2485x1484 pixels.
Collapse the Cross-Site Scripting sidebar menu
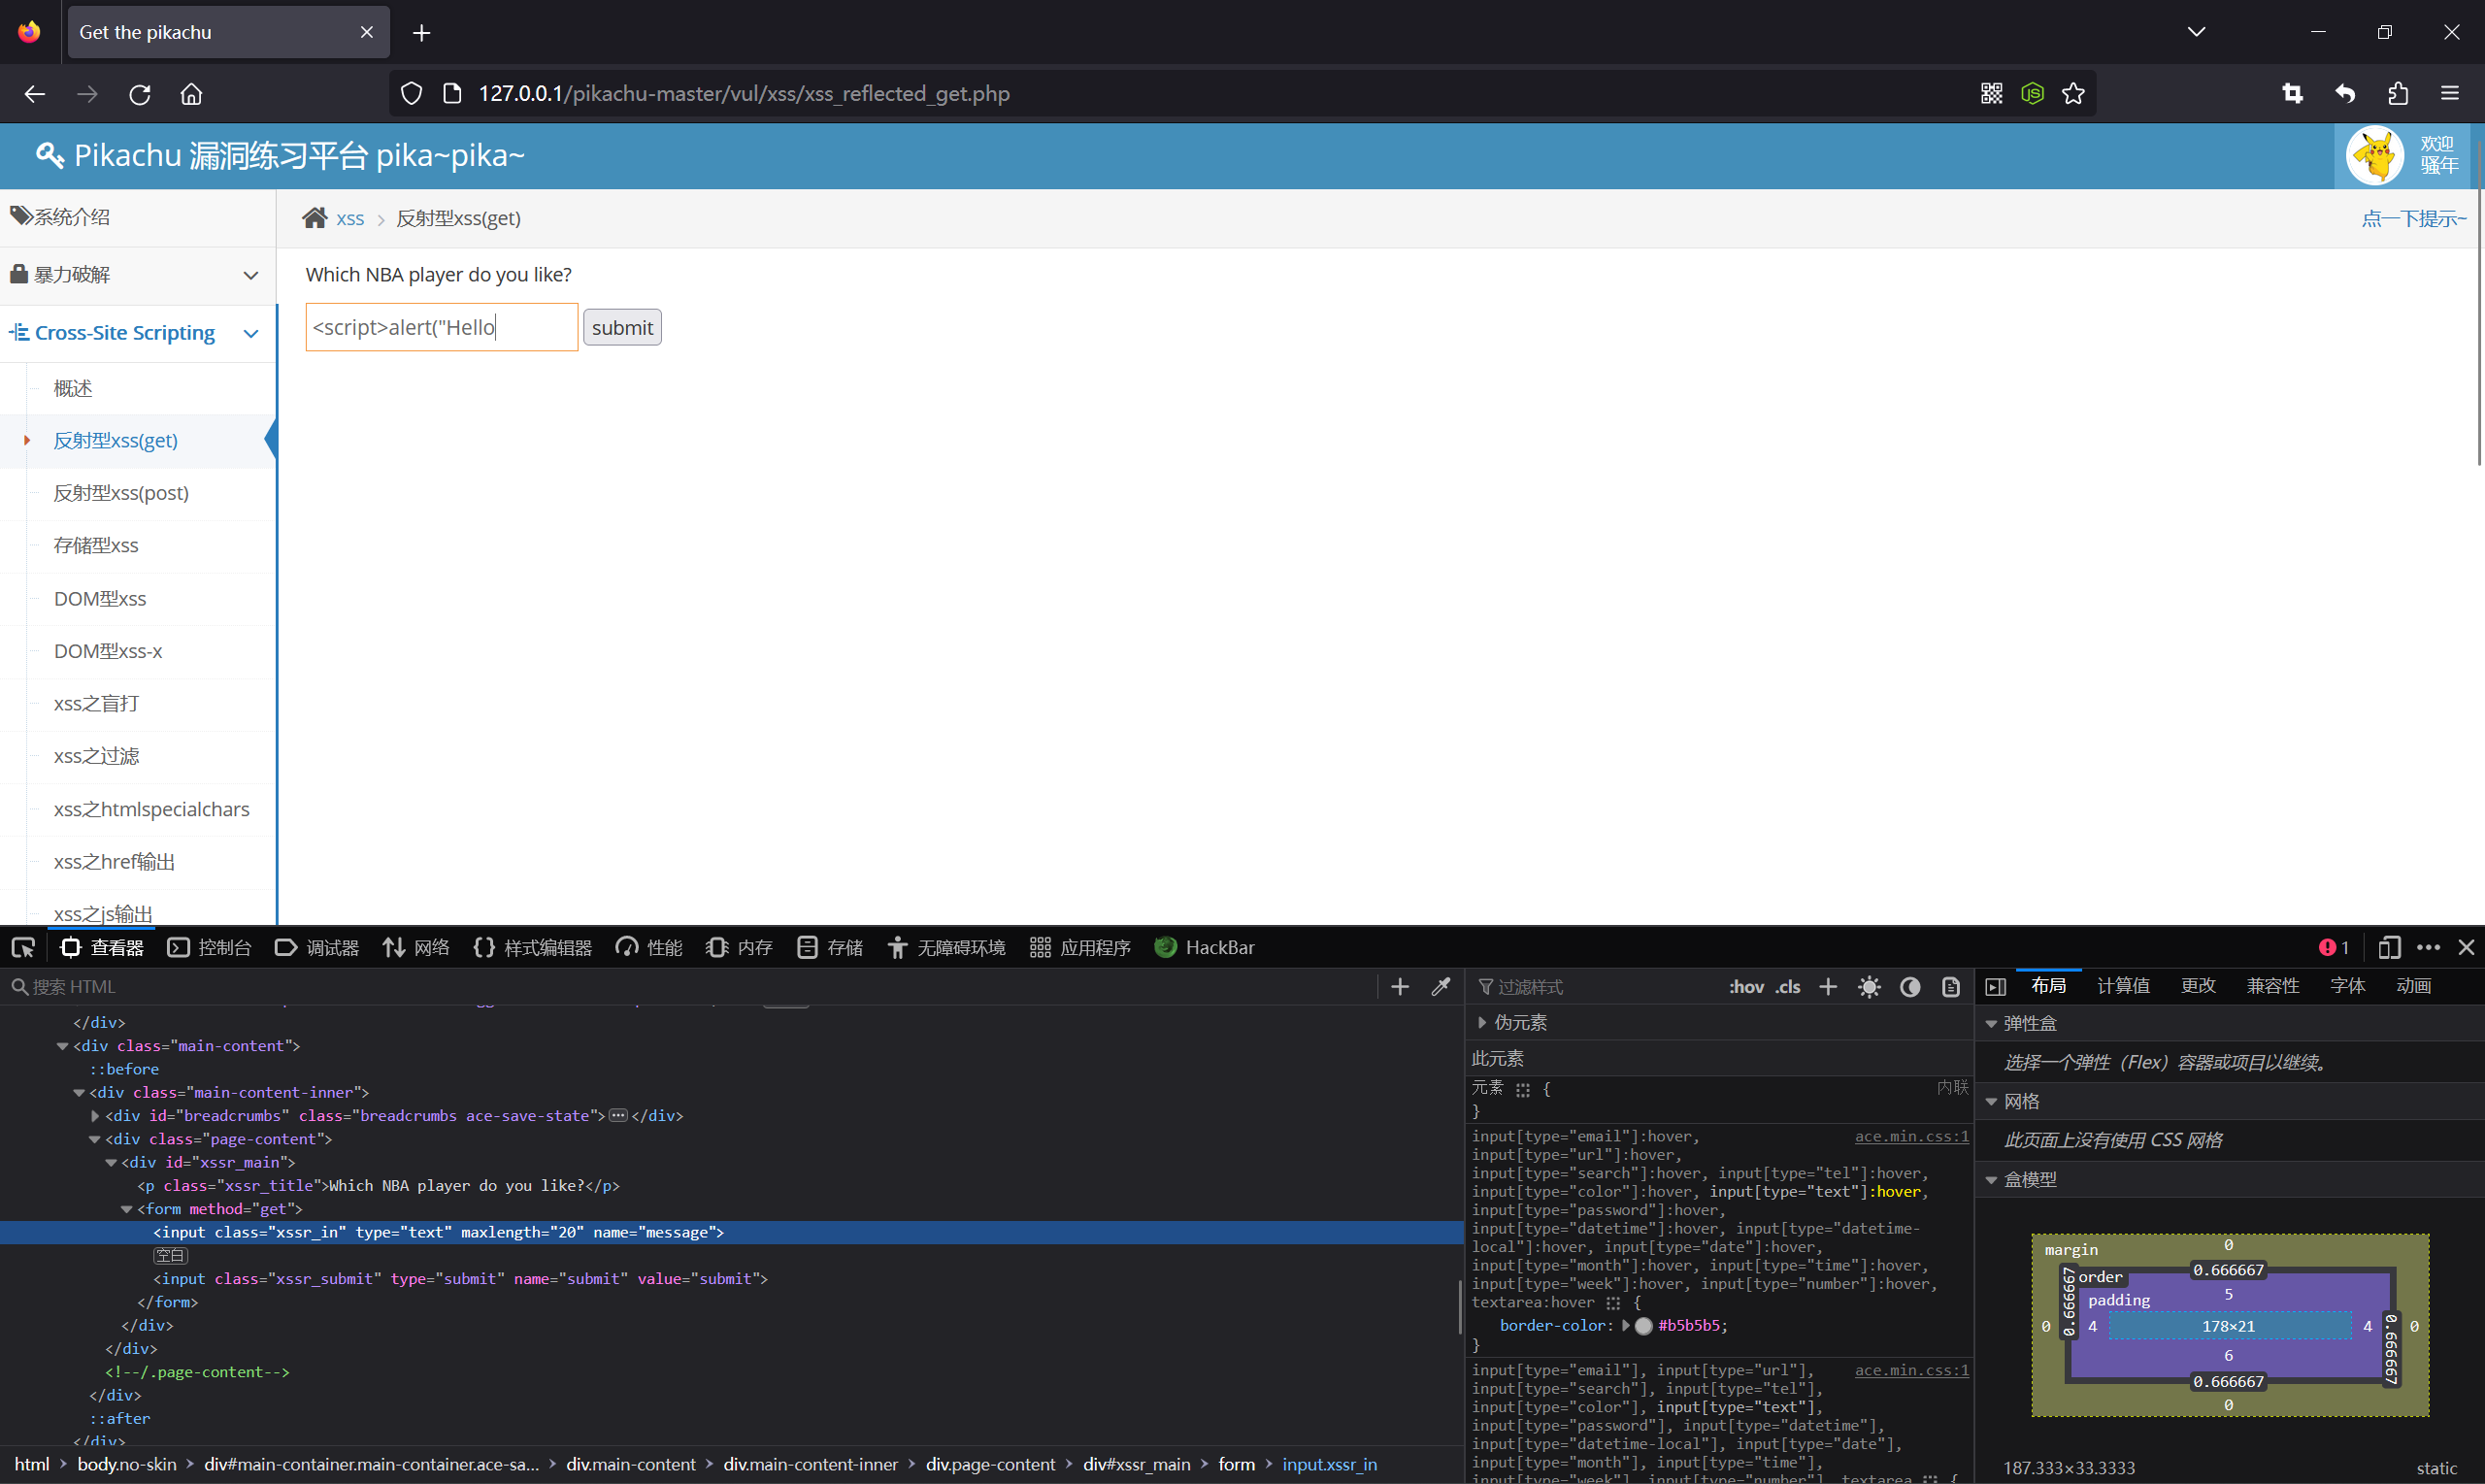[138, 333]
